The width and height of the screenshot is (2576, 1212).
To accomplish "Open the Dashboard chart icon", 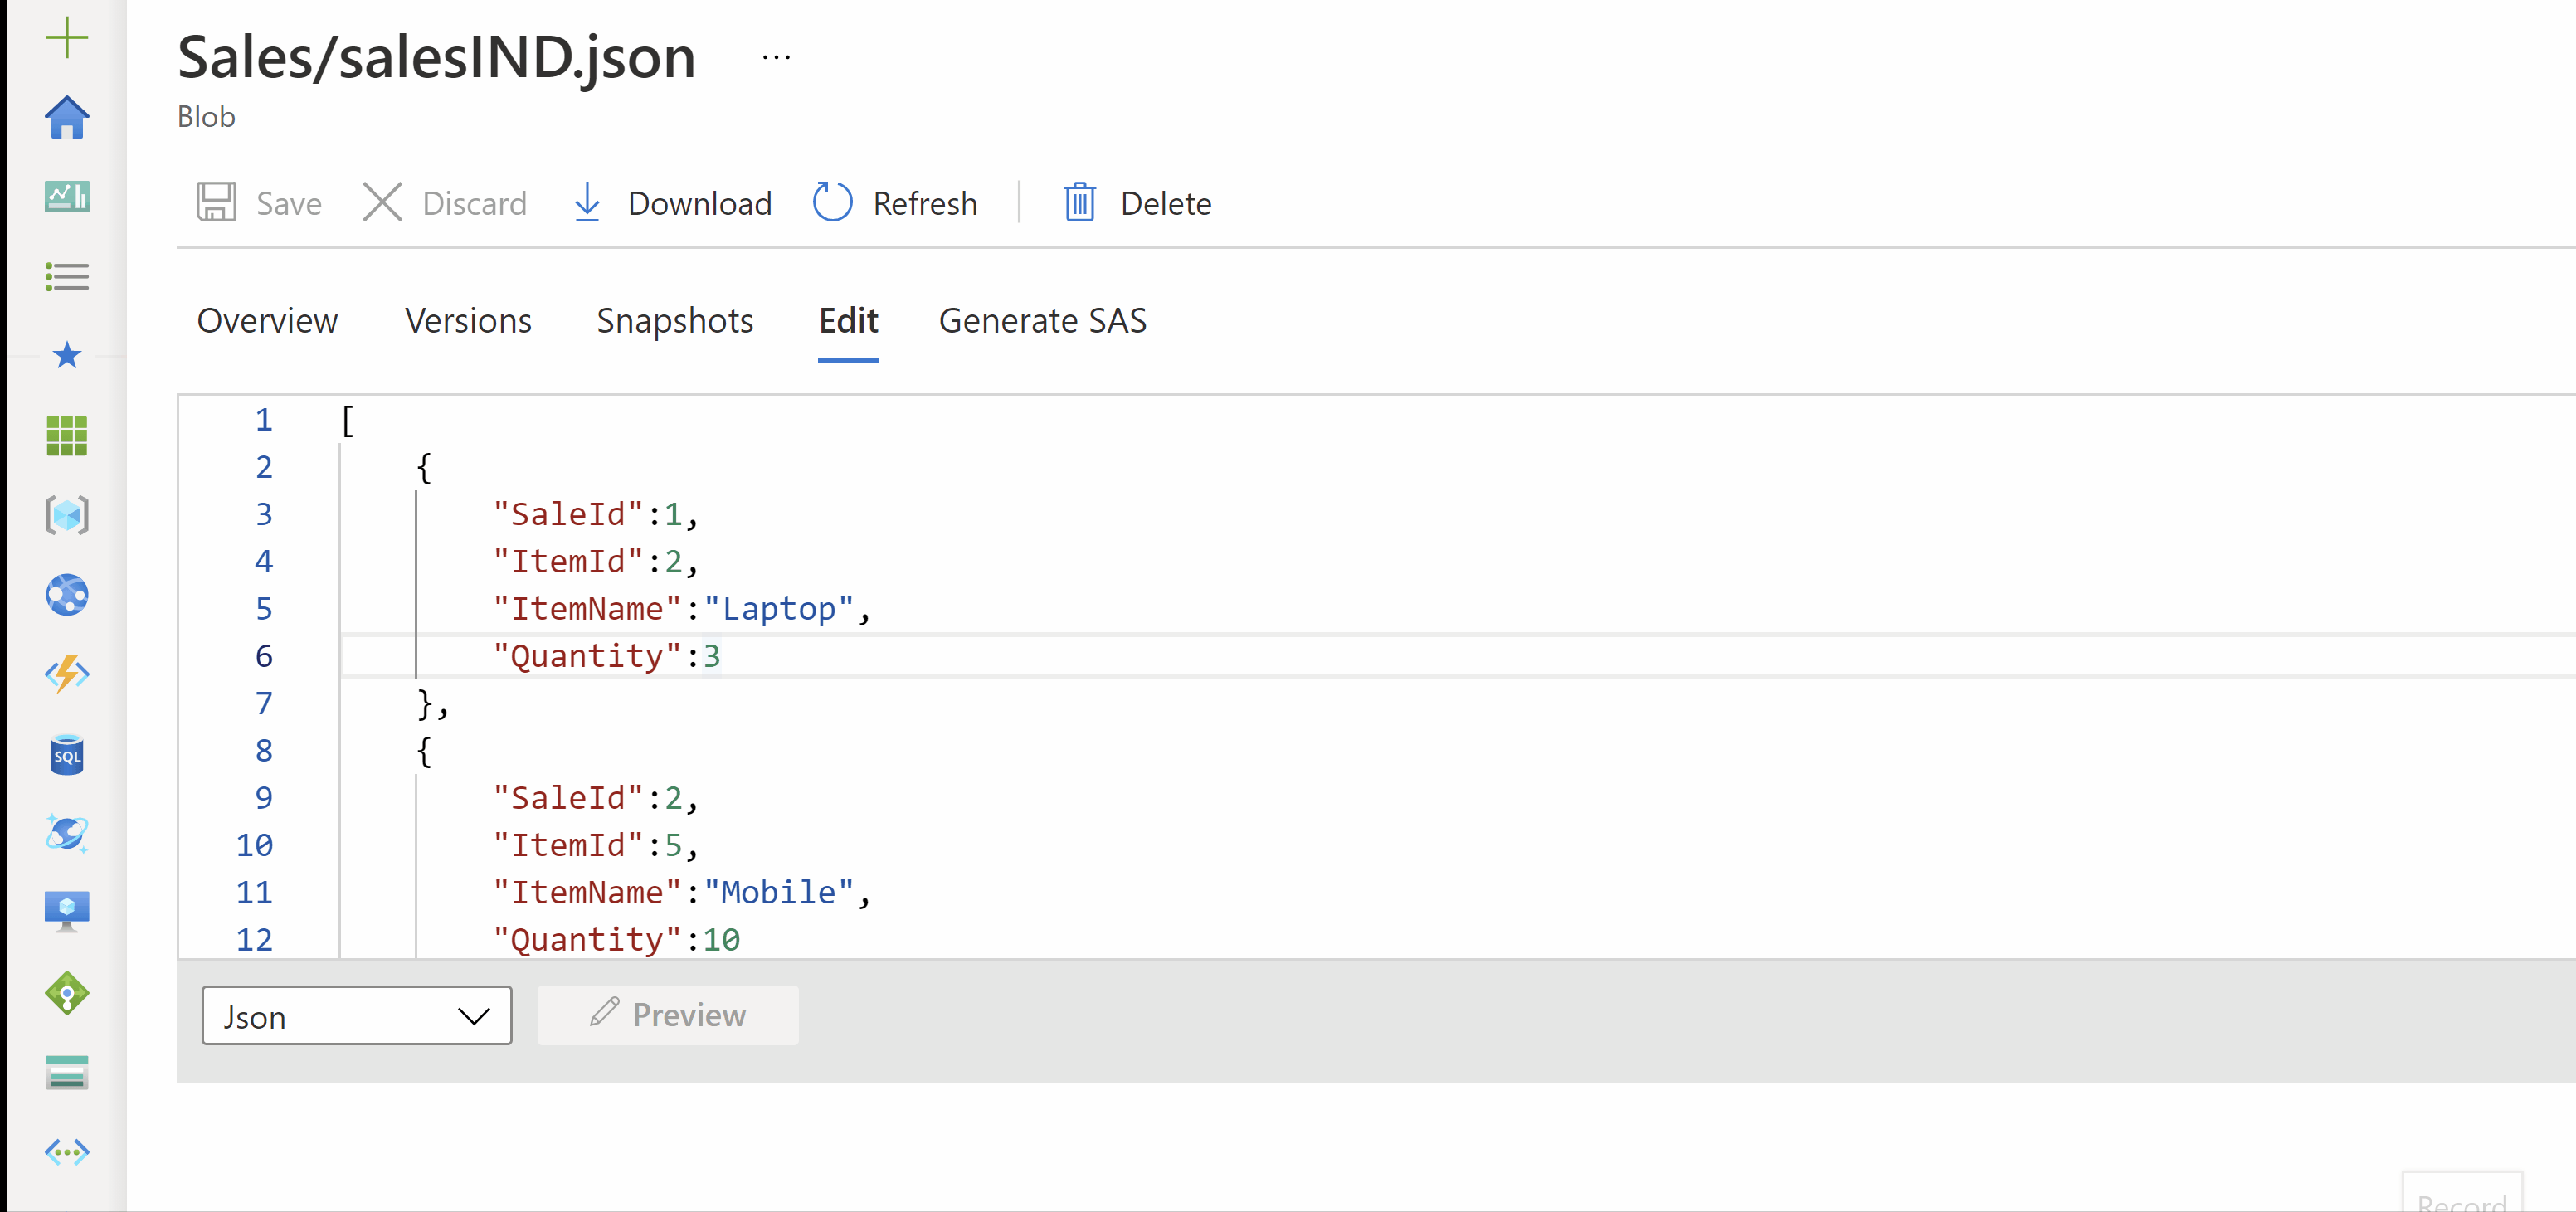I will click(x=67, y=197).
